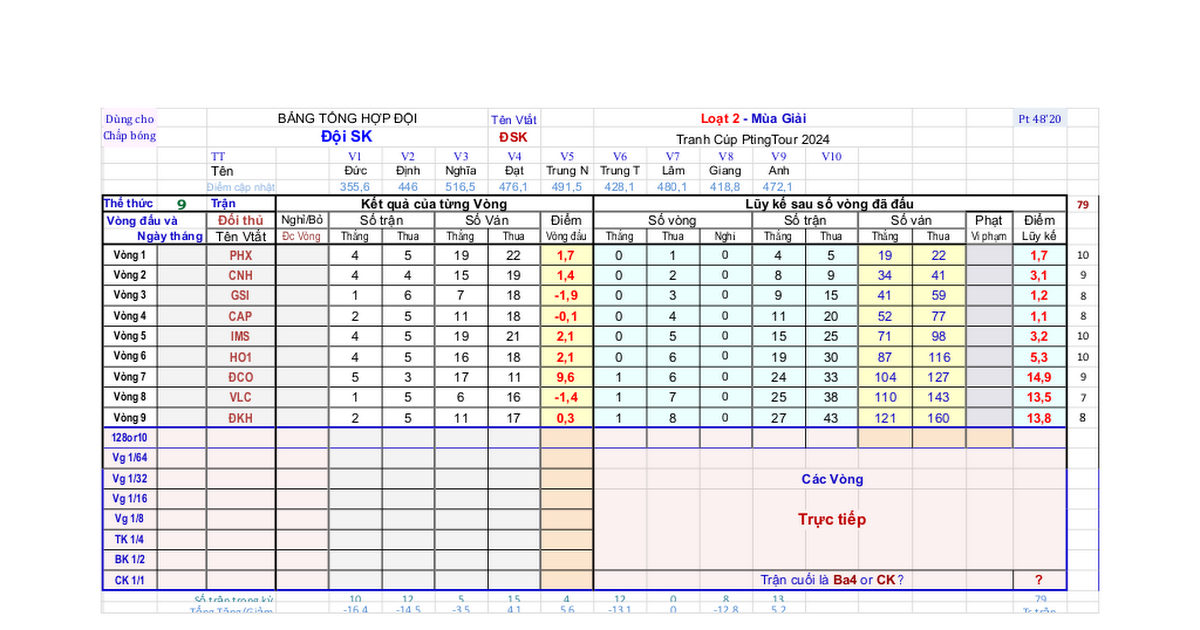The height and width of the screenshot is (630, 1200).
Task: Click cumulative score '14,9' in Vòng 7
Action: pyautogui.click(x=1039, y=377)
